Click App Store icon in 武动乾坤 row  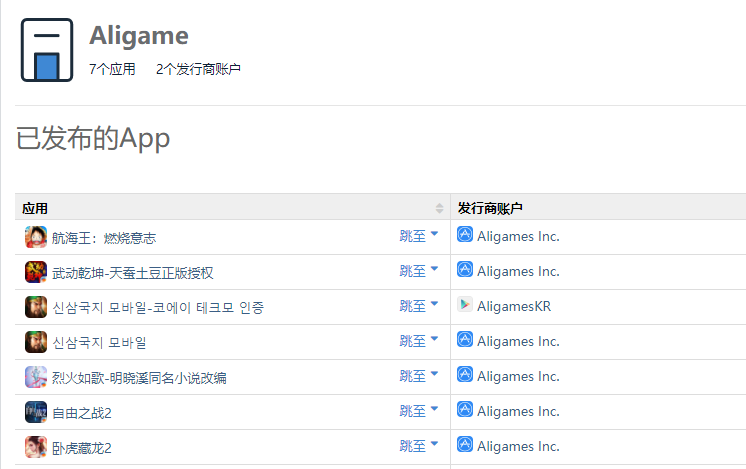(x=465, y=269)
